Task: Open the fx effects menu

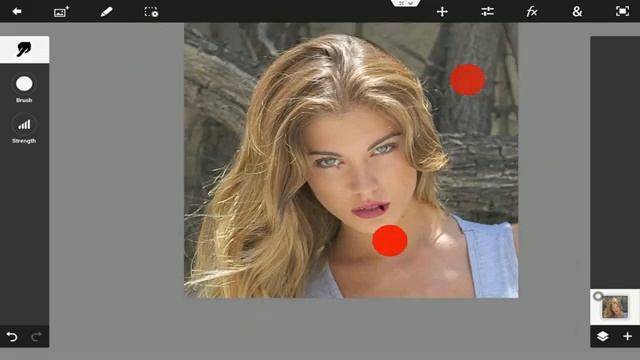Action: pyautogui.click(x=532, y=11)
